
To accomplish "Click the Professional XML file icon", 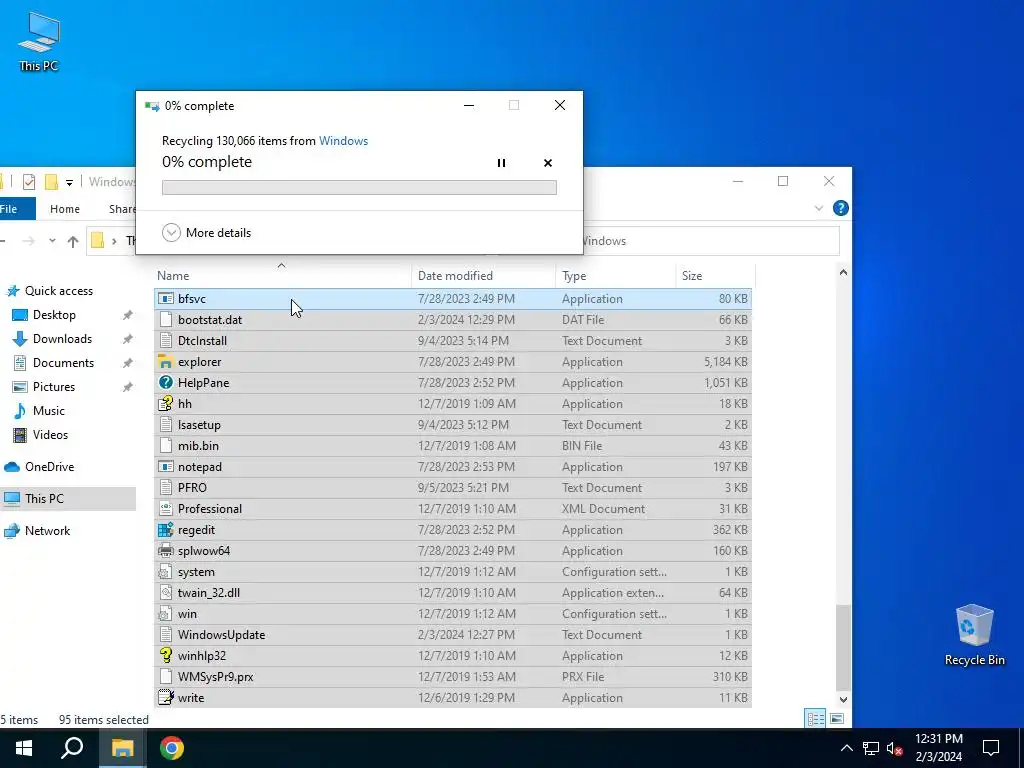I will (x=166, y=509).
